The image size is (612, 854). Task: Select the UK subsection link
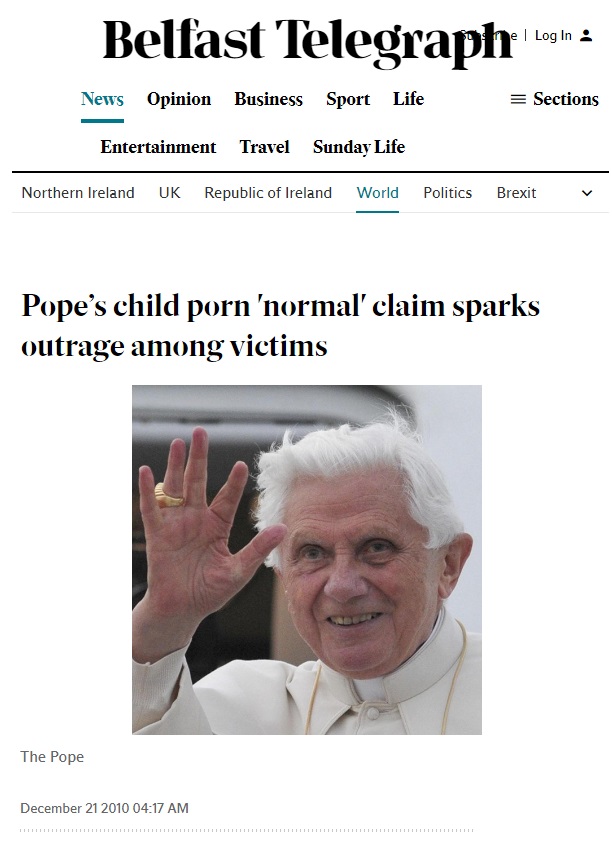click(169, 193)
